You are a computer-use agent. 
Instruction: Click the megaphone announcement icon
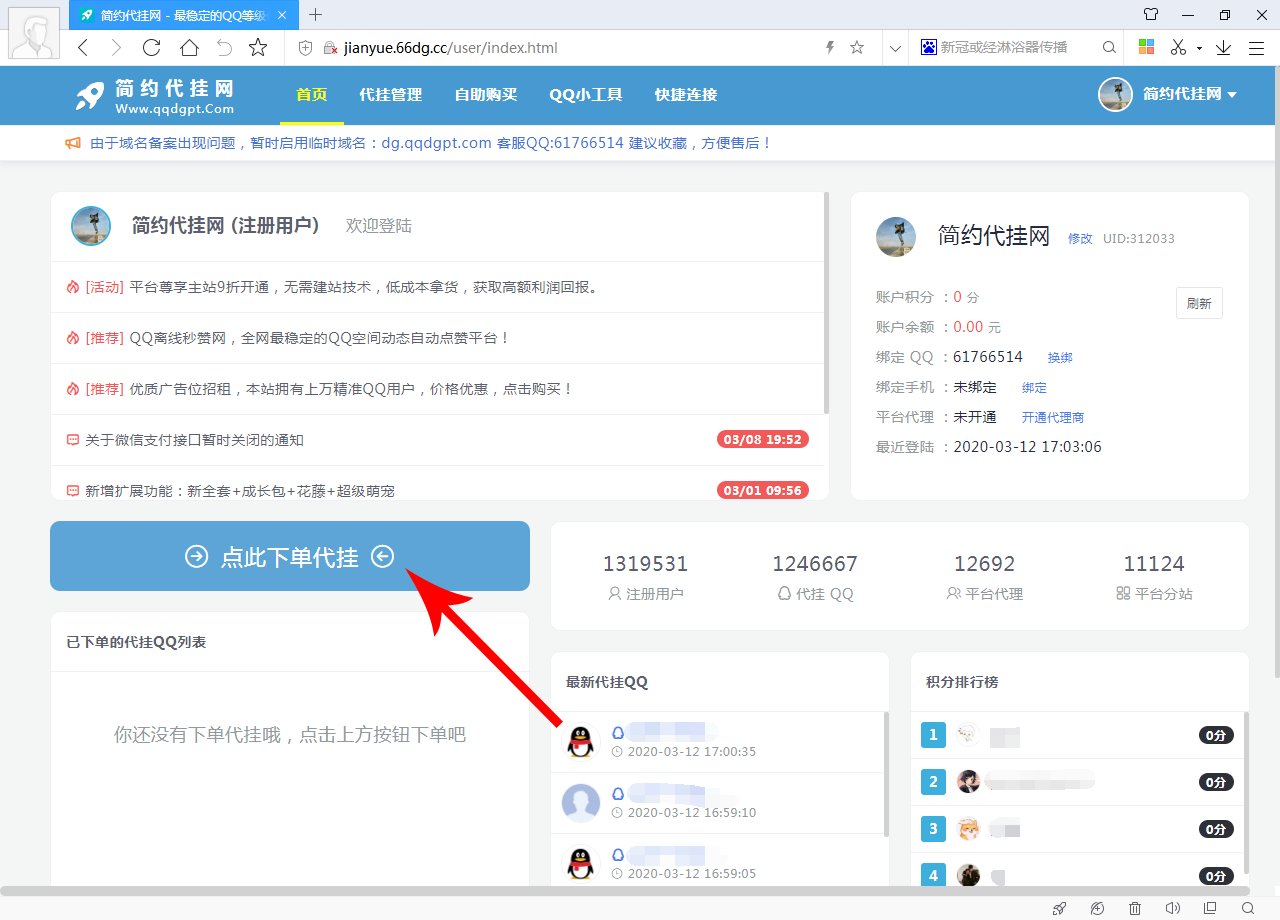click(73, 143)
